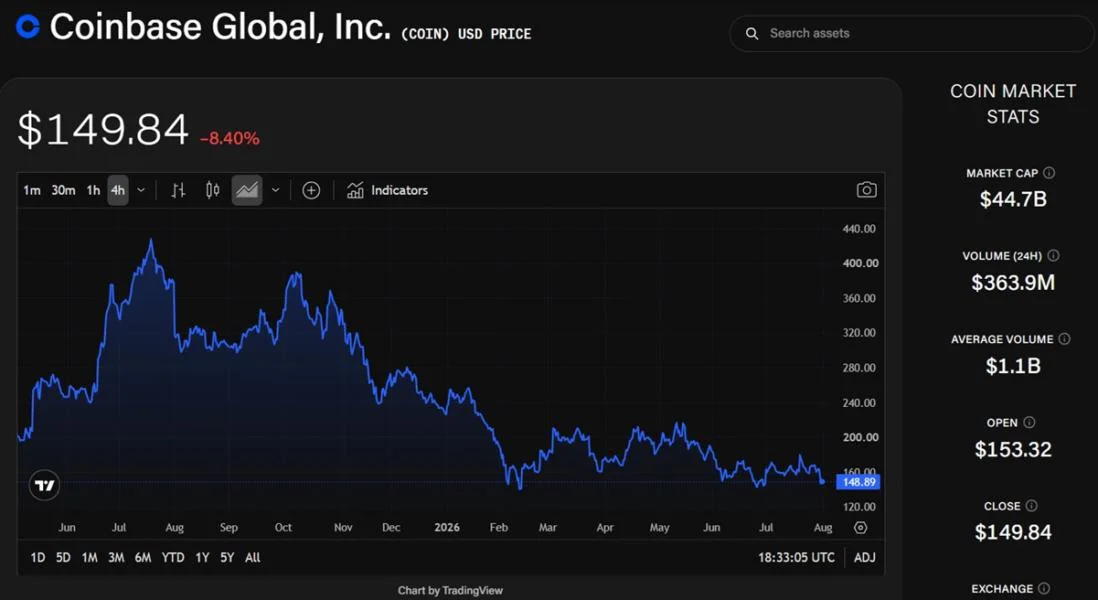
Task: Click the TradingView logo on chart
Action: pos(45,485)
